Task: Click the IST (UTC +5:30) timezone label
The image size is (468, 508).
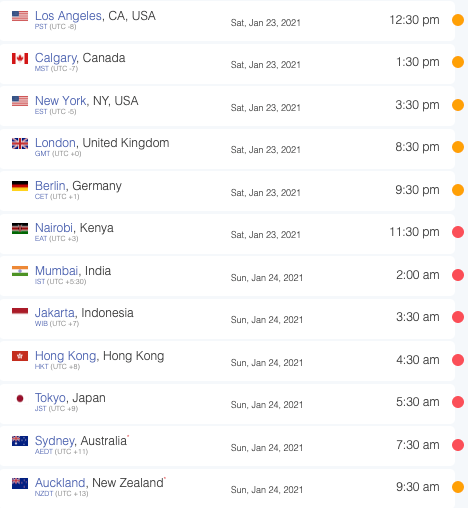Action: point(60,282)
